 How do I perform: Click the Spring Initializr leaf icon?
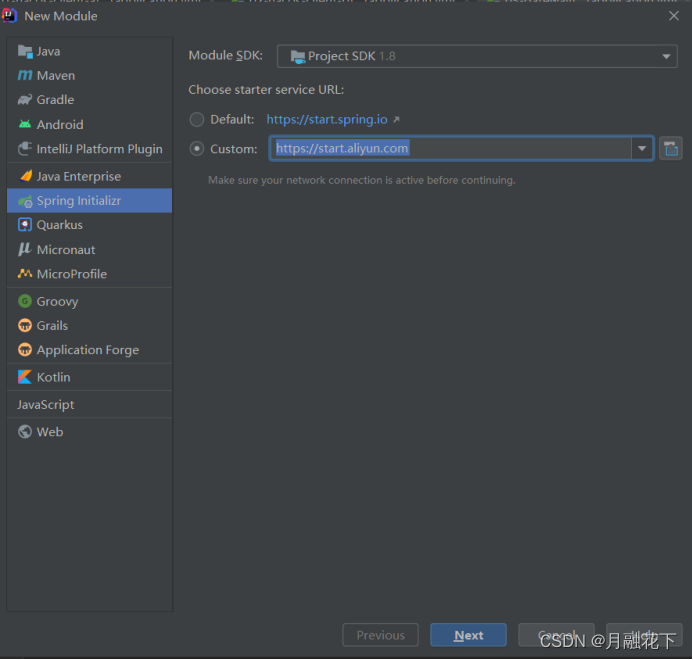[x=25, y=202]
